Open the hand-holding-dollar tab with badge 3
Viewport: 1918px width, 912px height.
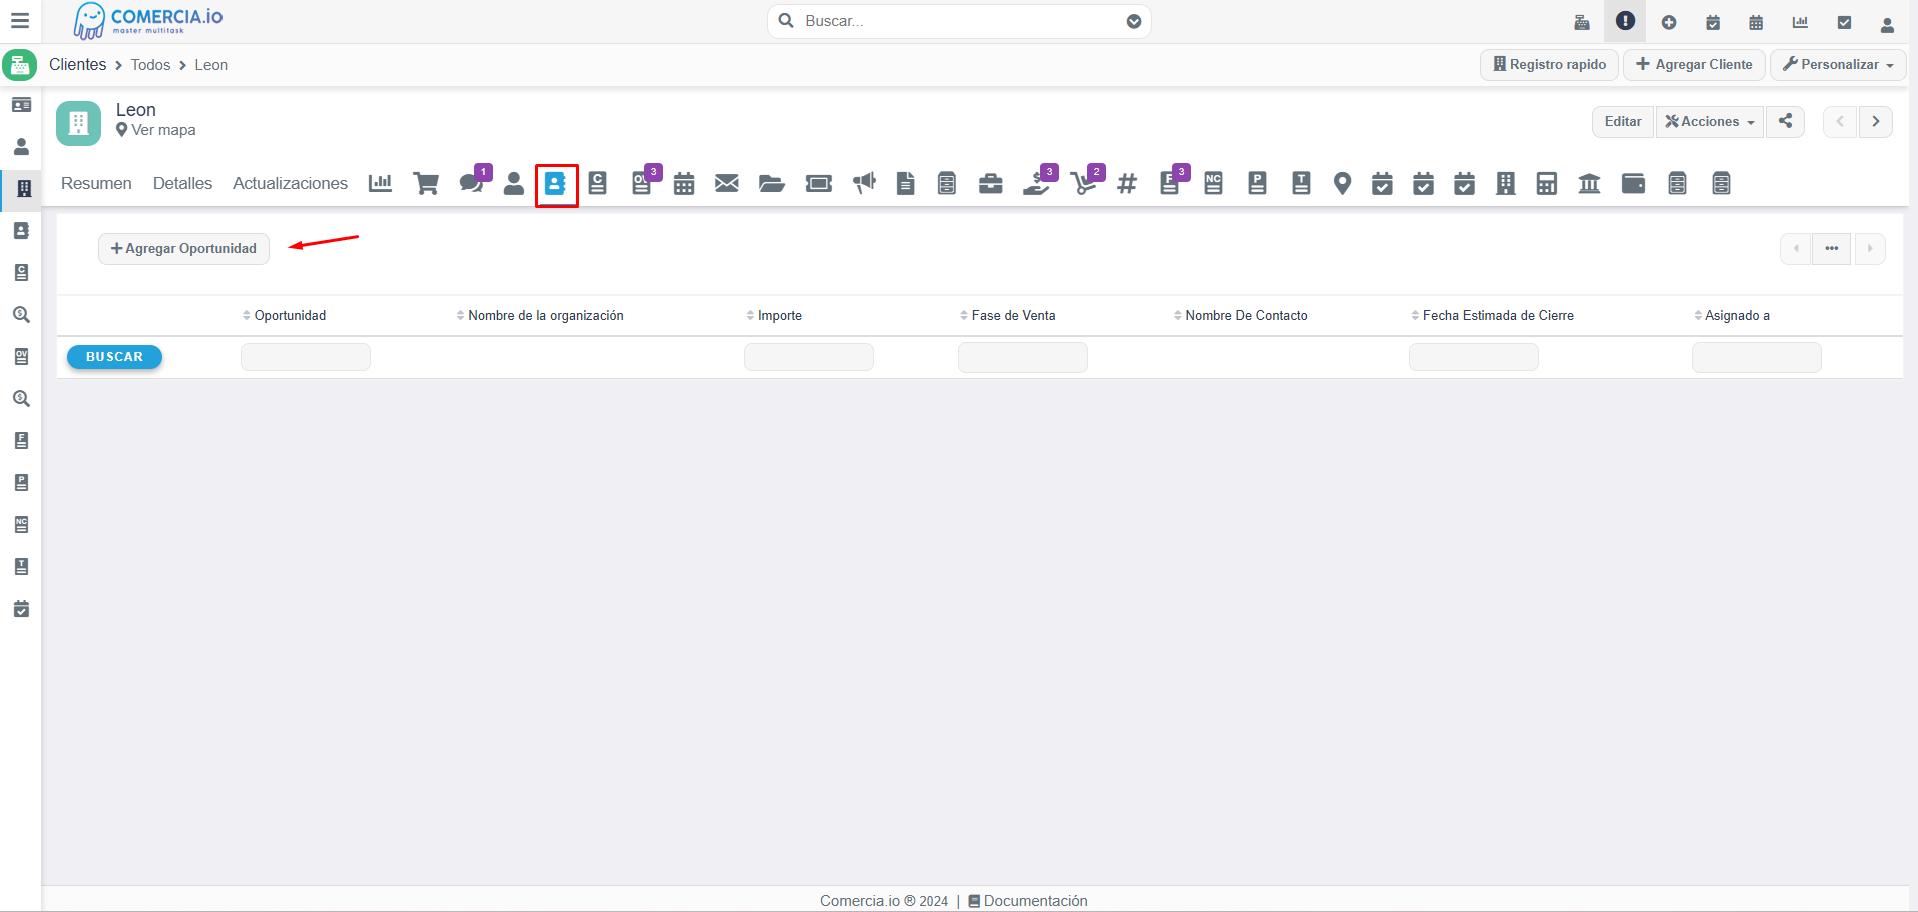(x=1038, y=182)
